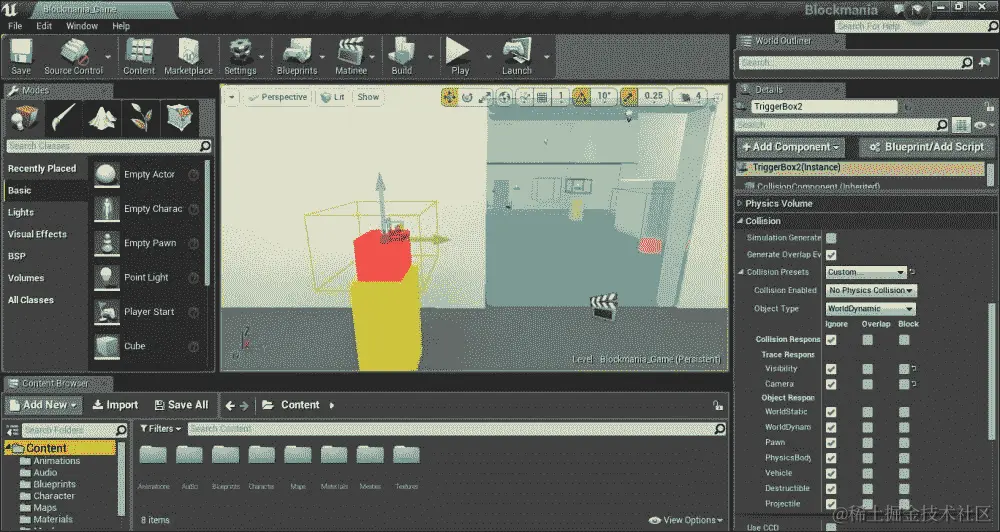
Task: Click Save All in Content Browser
Action: [x=182, y=405]
